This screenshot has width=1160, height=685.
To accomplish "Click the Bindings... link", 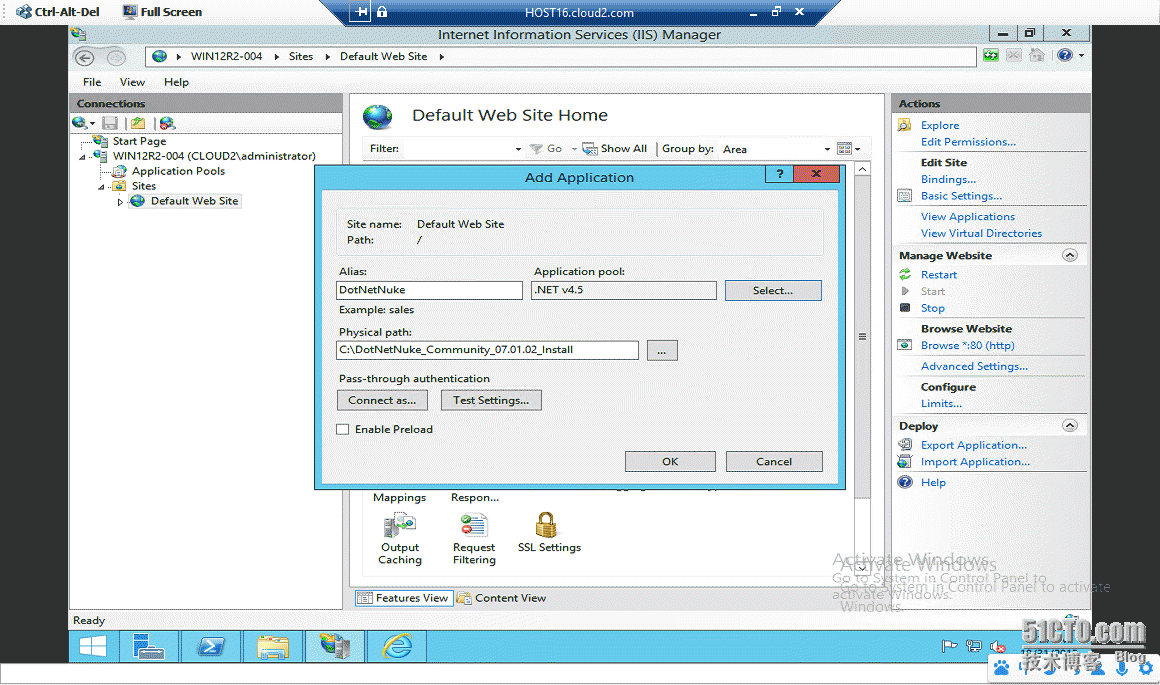I will pyautogui.click(x=948, y=179).
